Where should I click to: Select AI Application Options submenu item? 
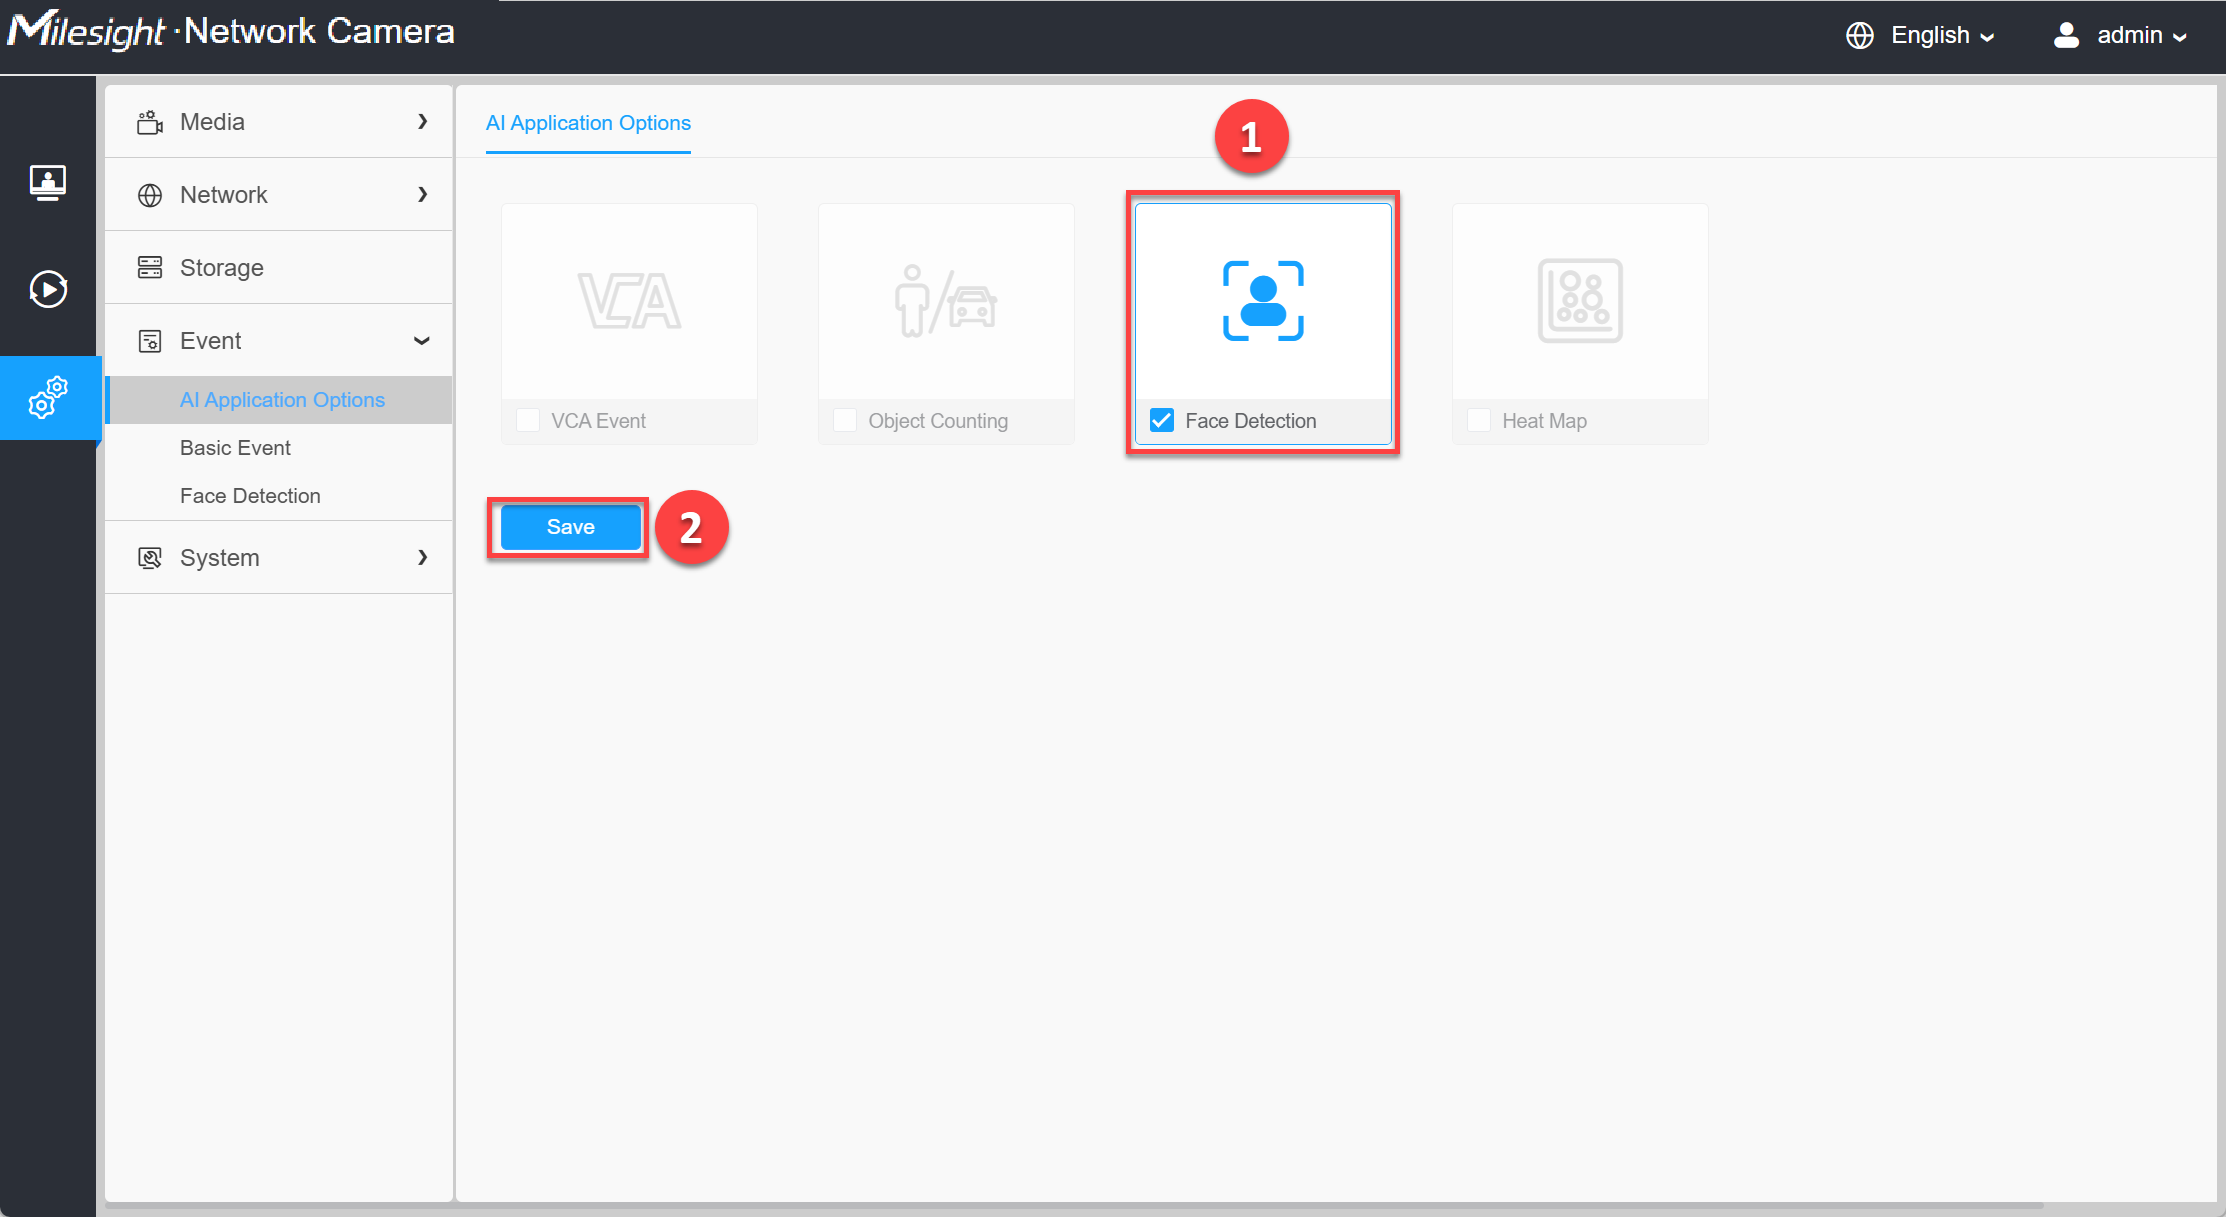pos(279,400)
